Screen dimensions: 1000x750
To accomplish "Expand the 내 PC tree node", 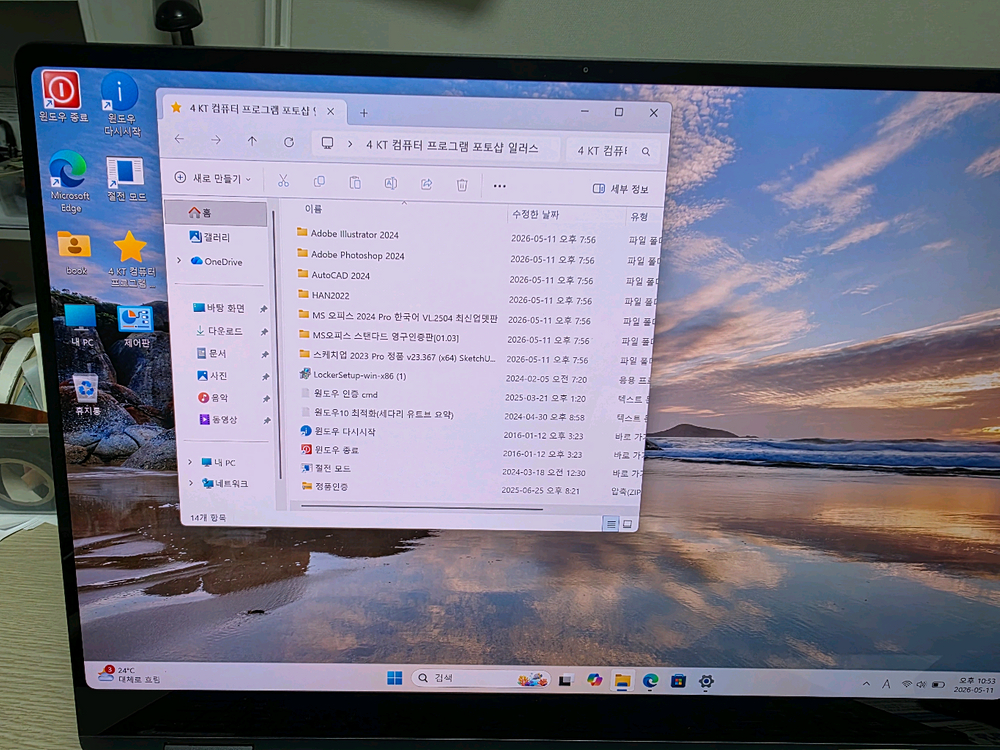I will (x=189, y=462).
